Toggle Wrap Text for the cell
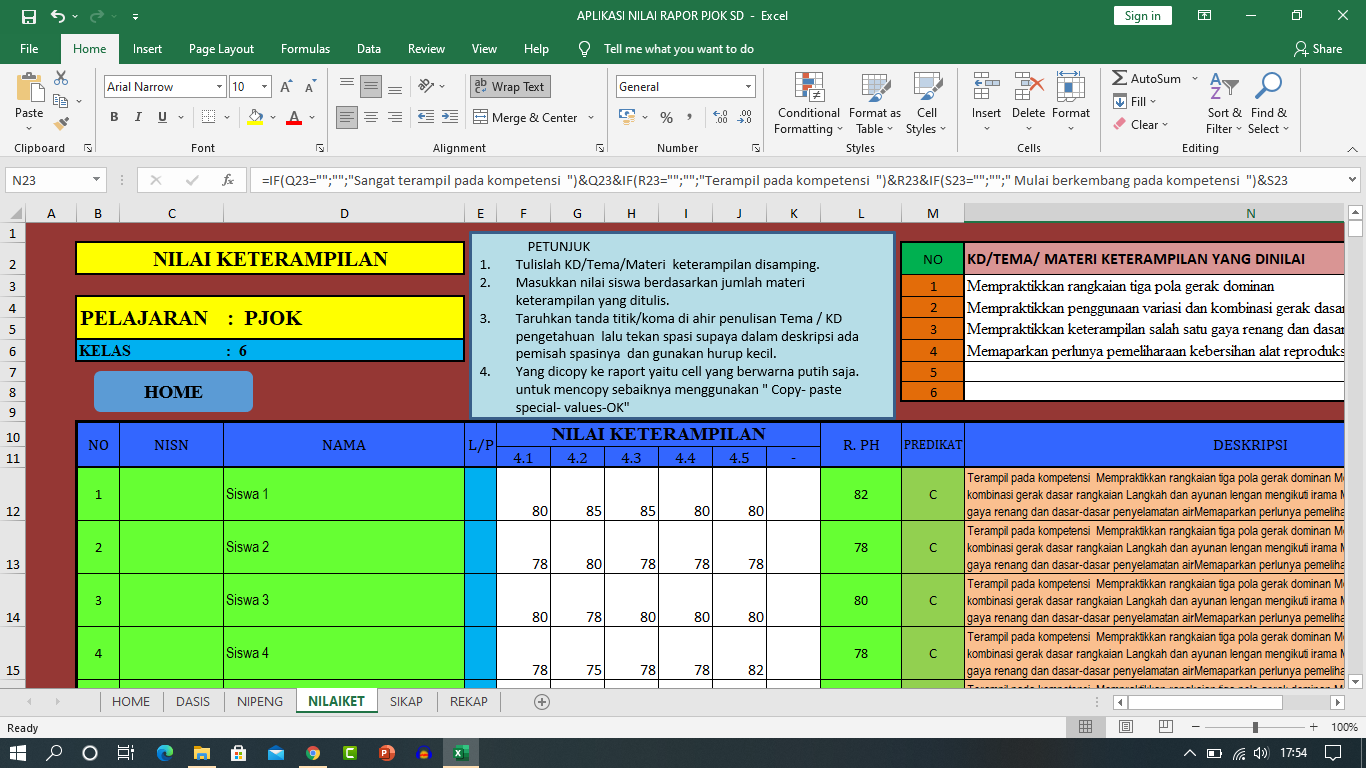Image resolution: width=1366 pixels, height=768 pixels. click(x=510, y=87)
